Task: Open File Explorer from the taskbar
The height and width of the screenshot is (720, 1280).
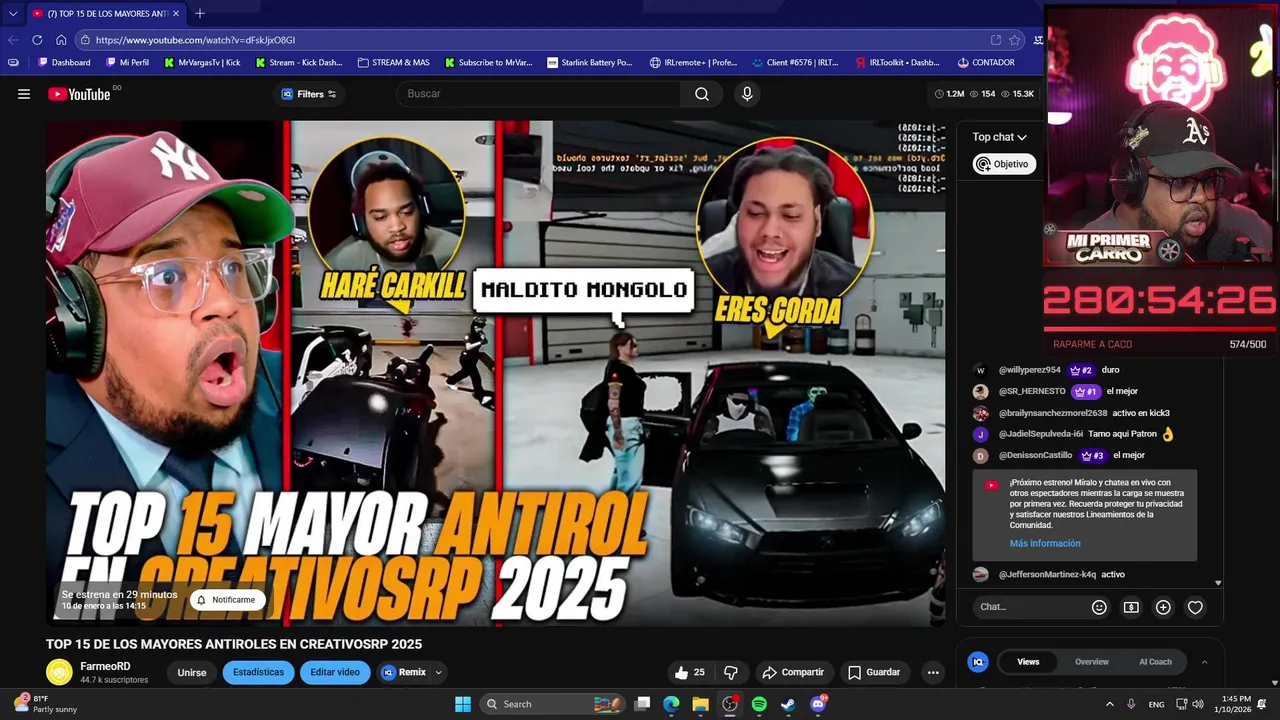Action: tap(700, 704)
